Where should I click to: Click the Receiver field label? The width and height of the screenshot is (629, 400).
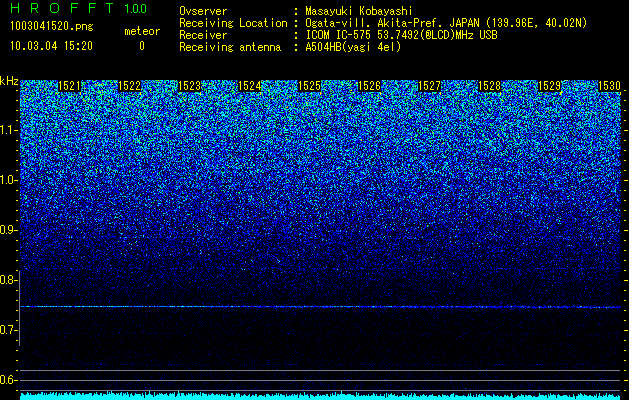[203, 35]
